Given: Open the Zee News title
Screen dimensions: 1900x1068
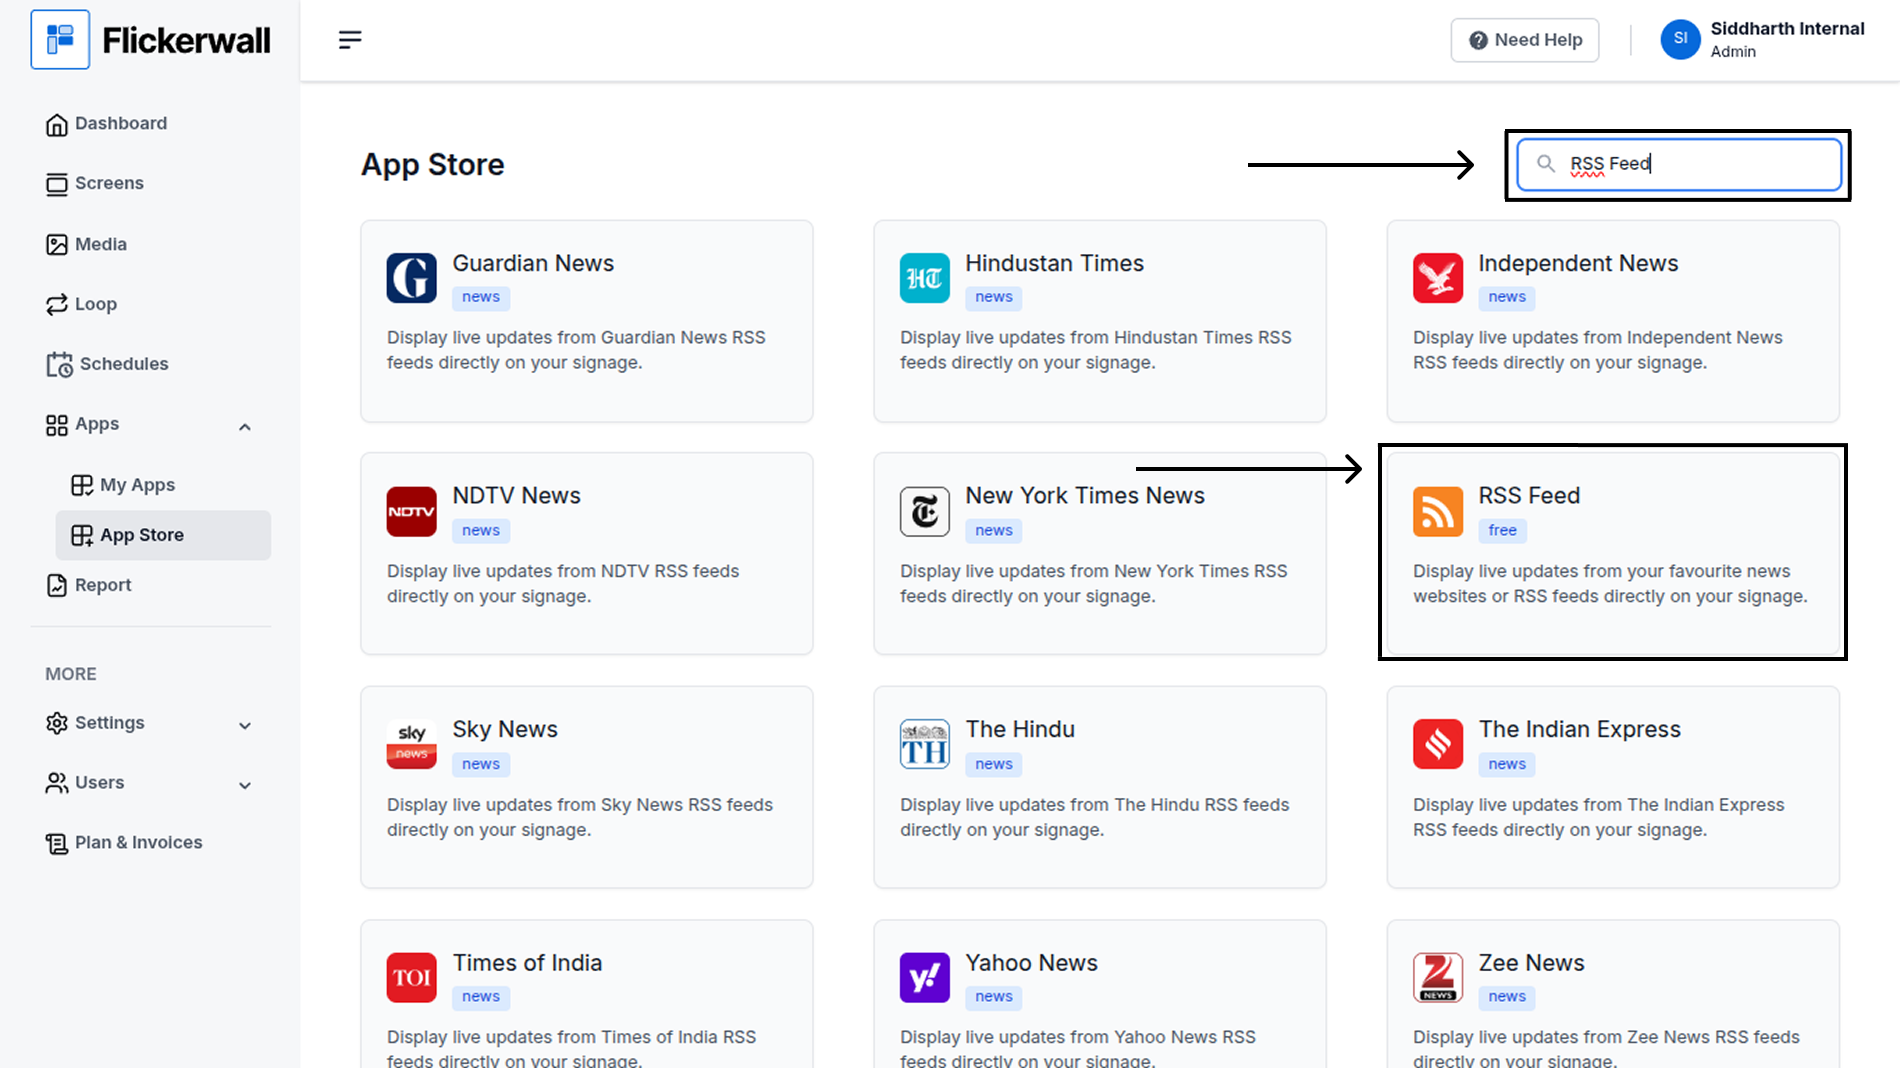Looking at the screenshot, I should pyautogui.click(x=1531, y=963).
